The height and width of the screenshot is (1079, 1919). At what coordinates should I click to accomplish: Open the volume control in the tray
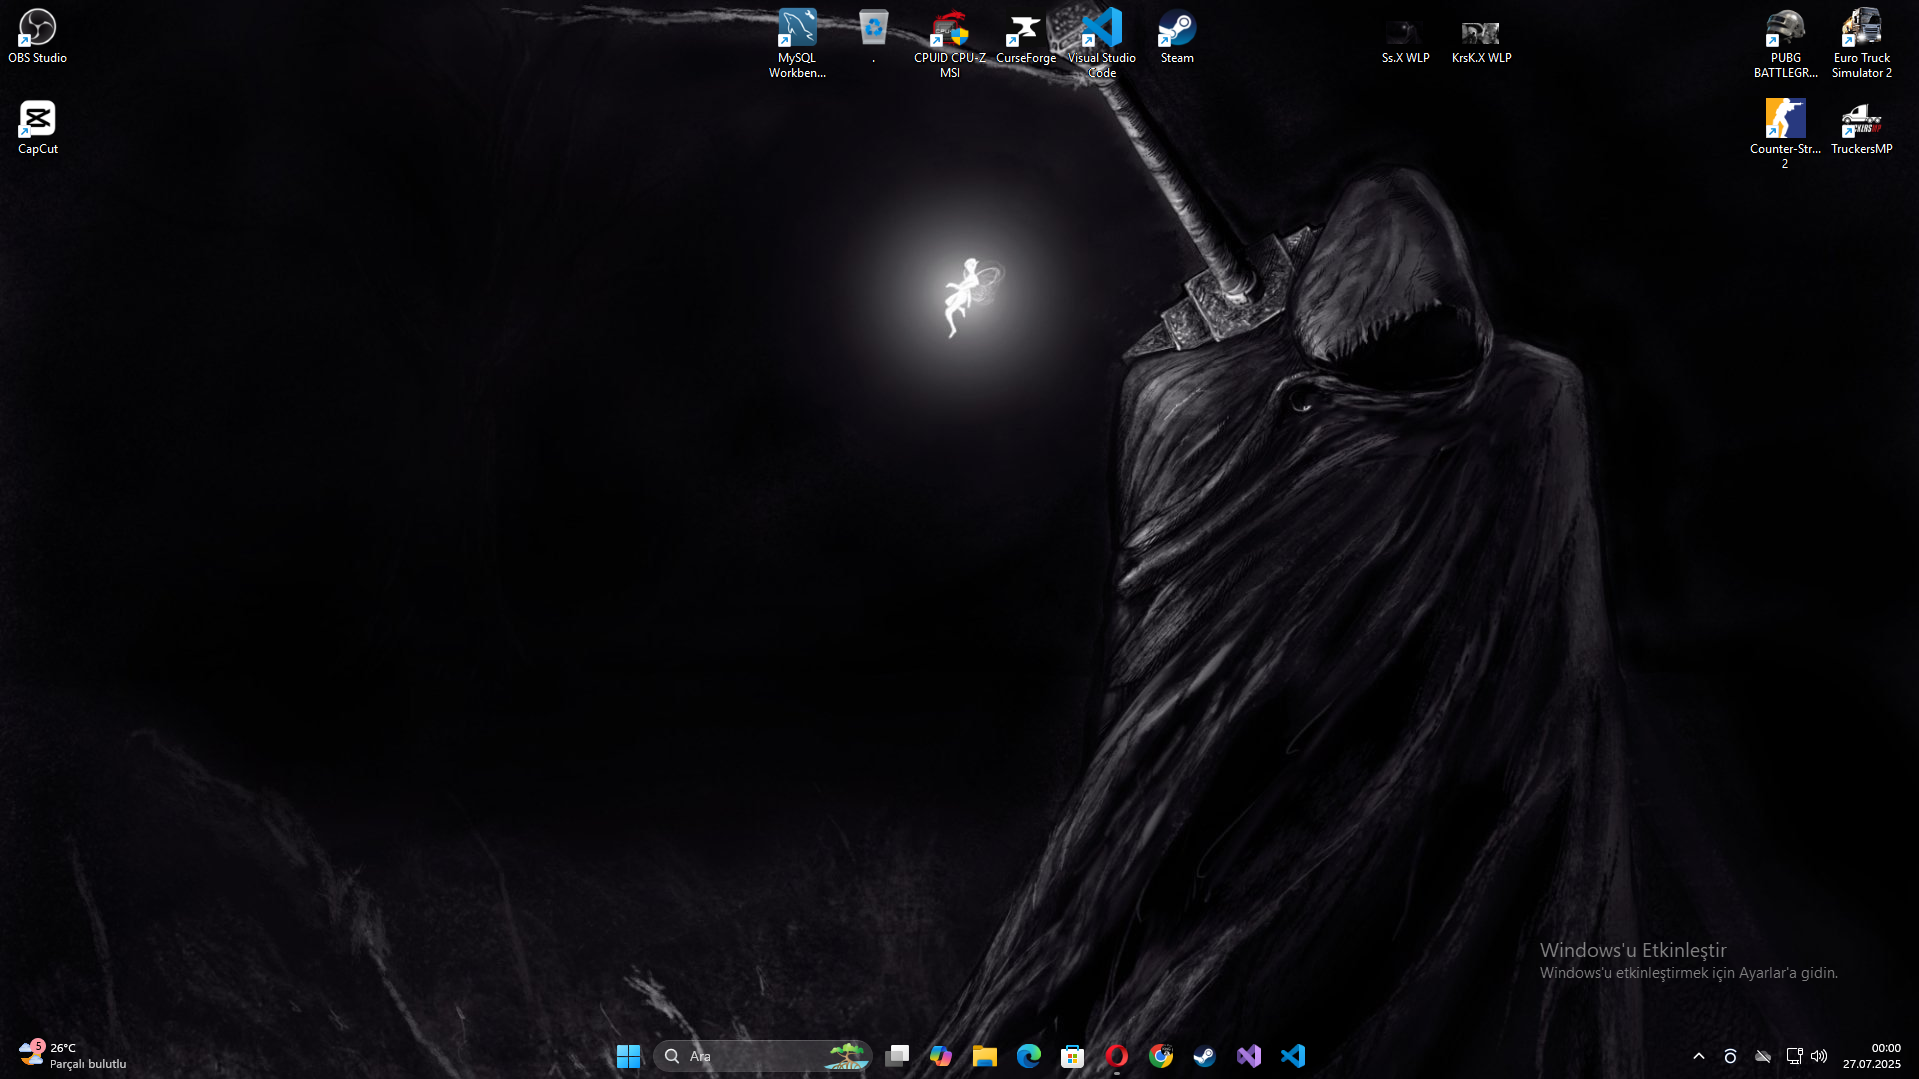click(1819, 1056)
